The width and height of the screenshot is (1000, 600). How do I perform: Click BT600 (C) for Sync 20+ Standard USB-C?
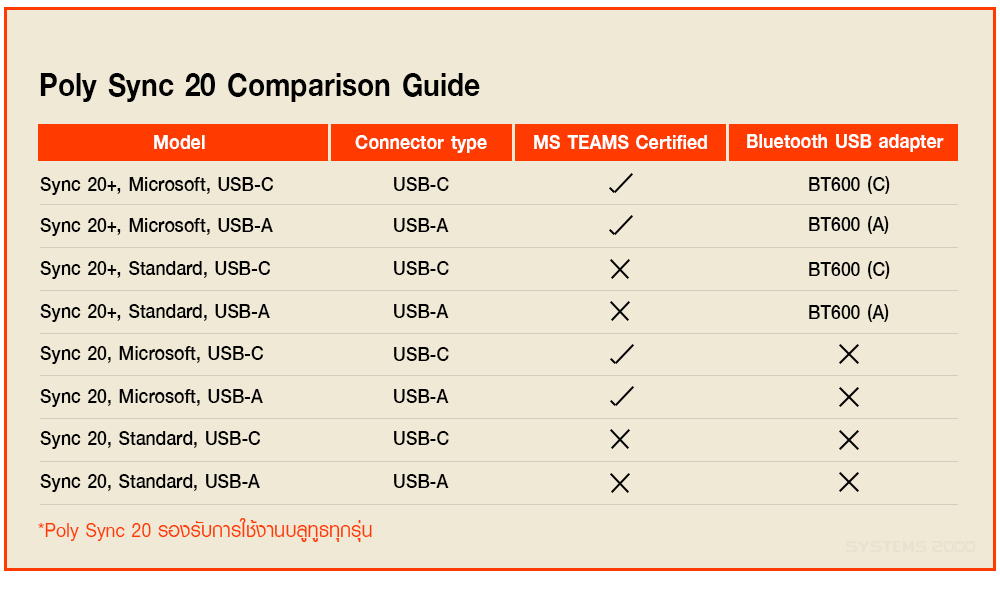(848, 270)
